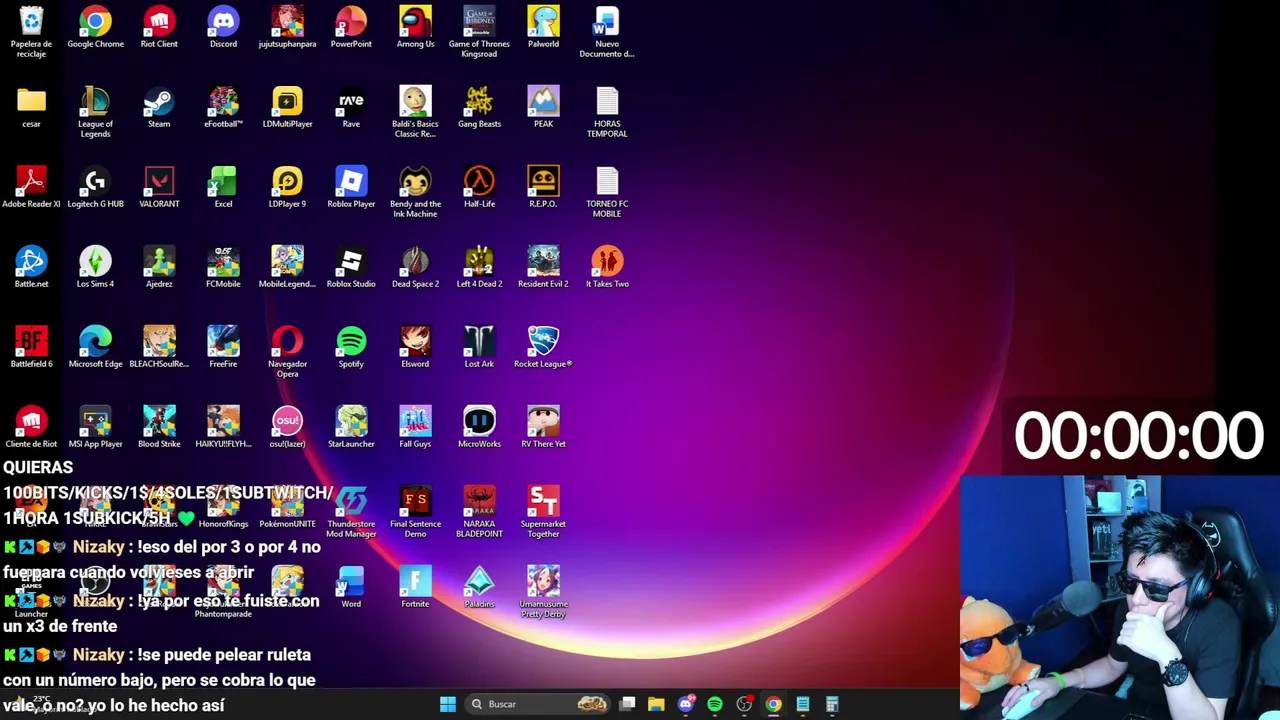
Task: Select the Nuevo Documento Word file icon
Action: pos(607,32)
